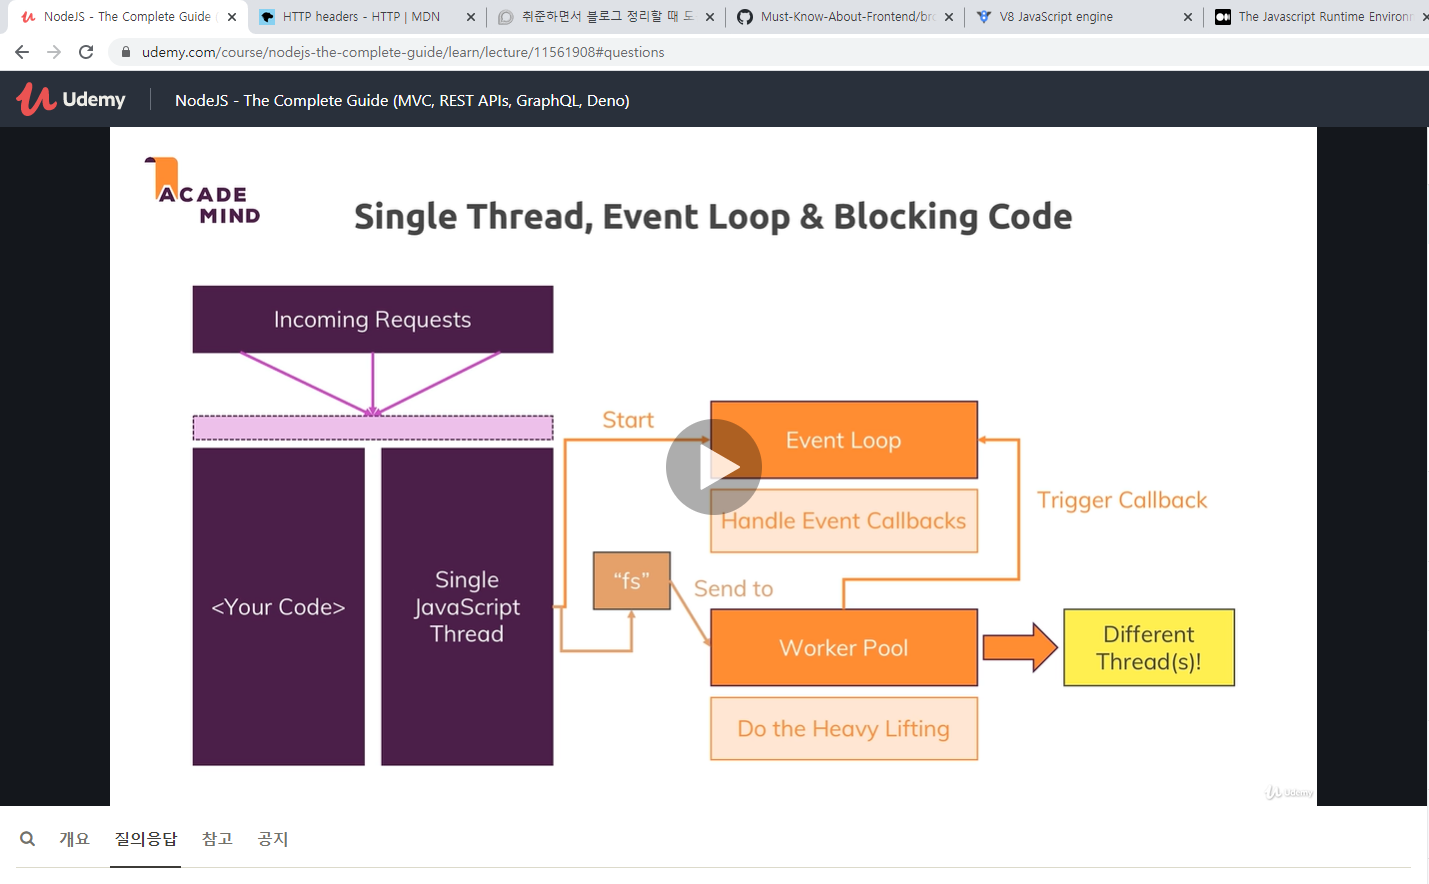
Task: Click the search icon beside the lecture tabs
Action: 27,838
